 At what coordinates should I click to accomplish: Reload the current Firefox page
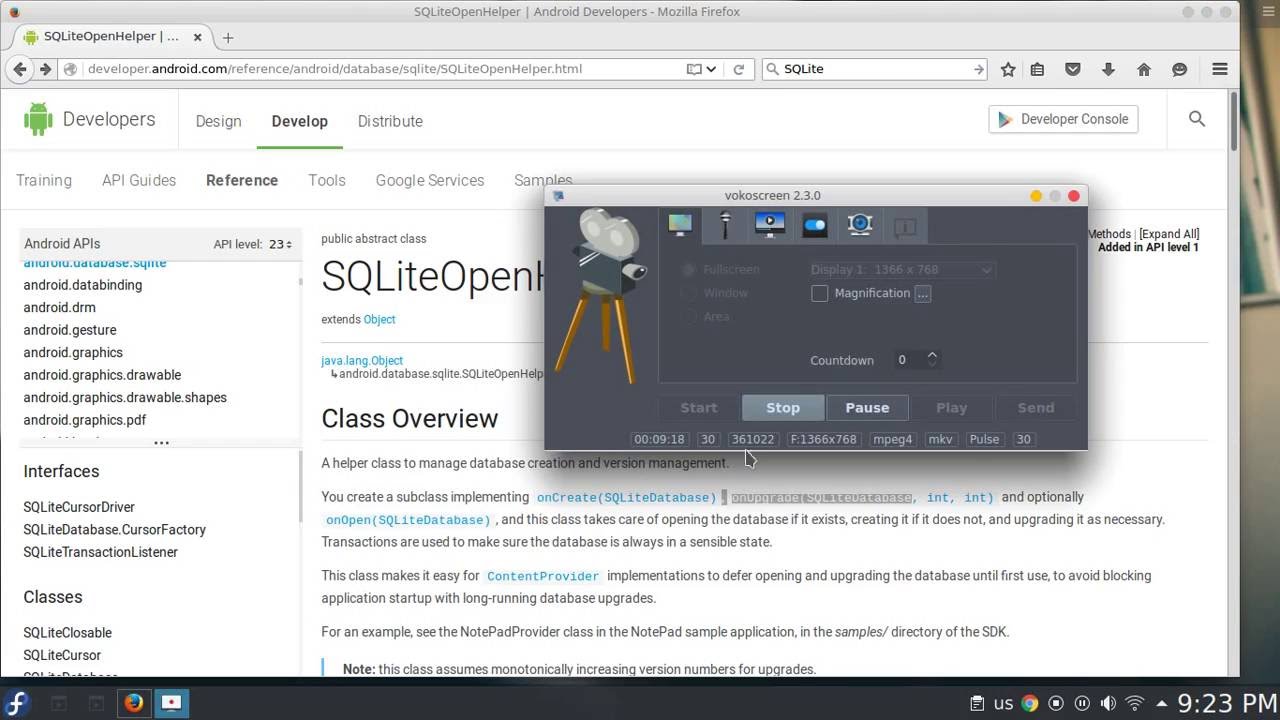tap(739, 69)
